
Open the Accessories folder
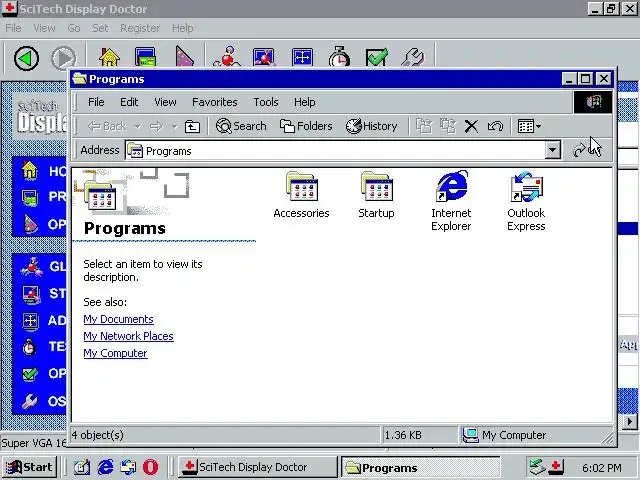coord(301,196)
